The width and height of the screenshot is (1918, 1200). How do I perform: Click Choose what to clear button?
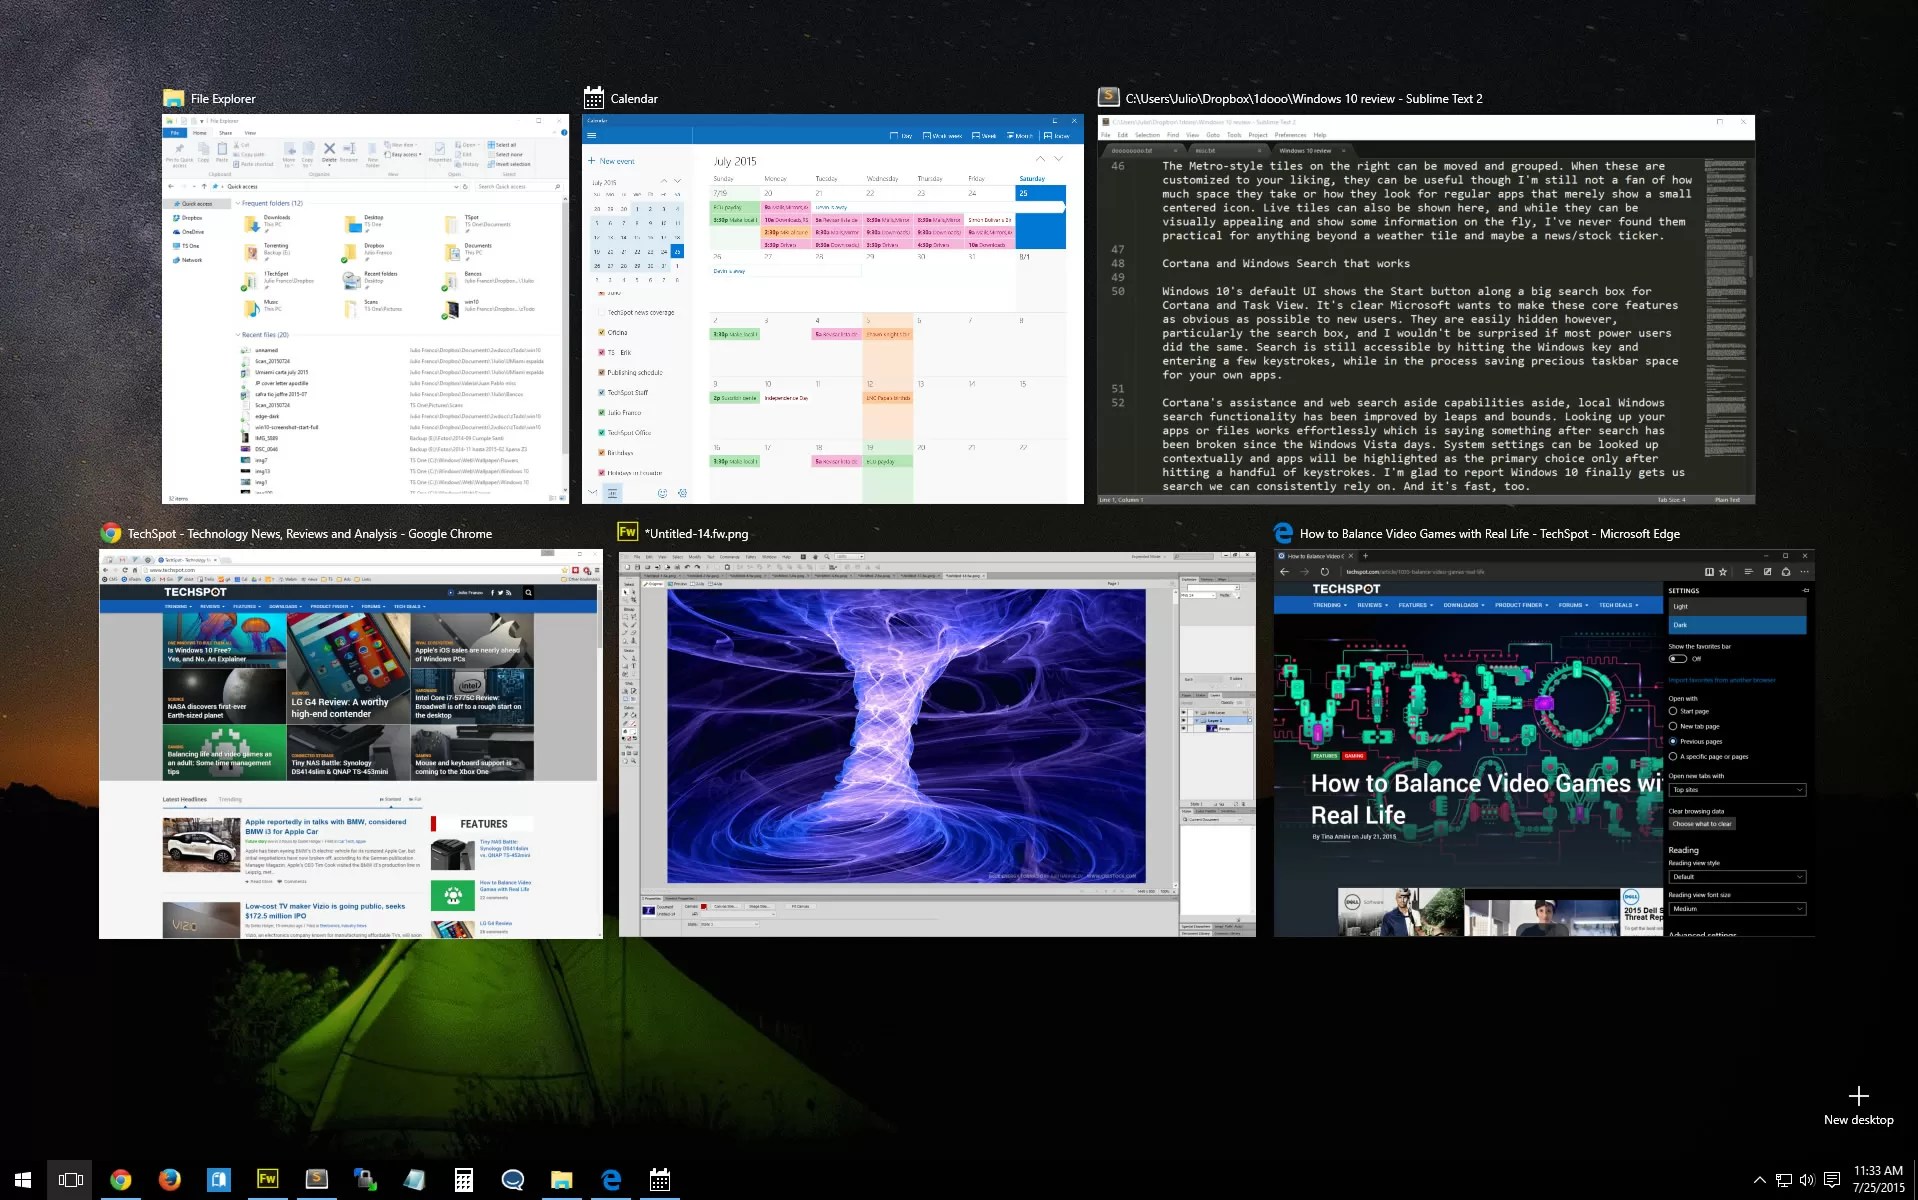tap(1703, 824)
